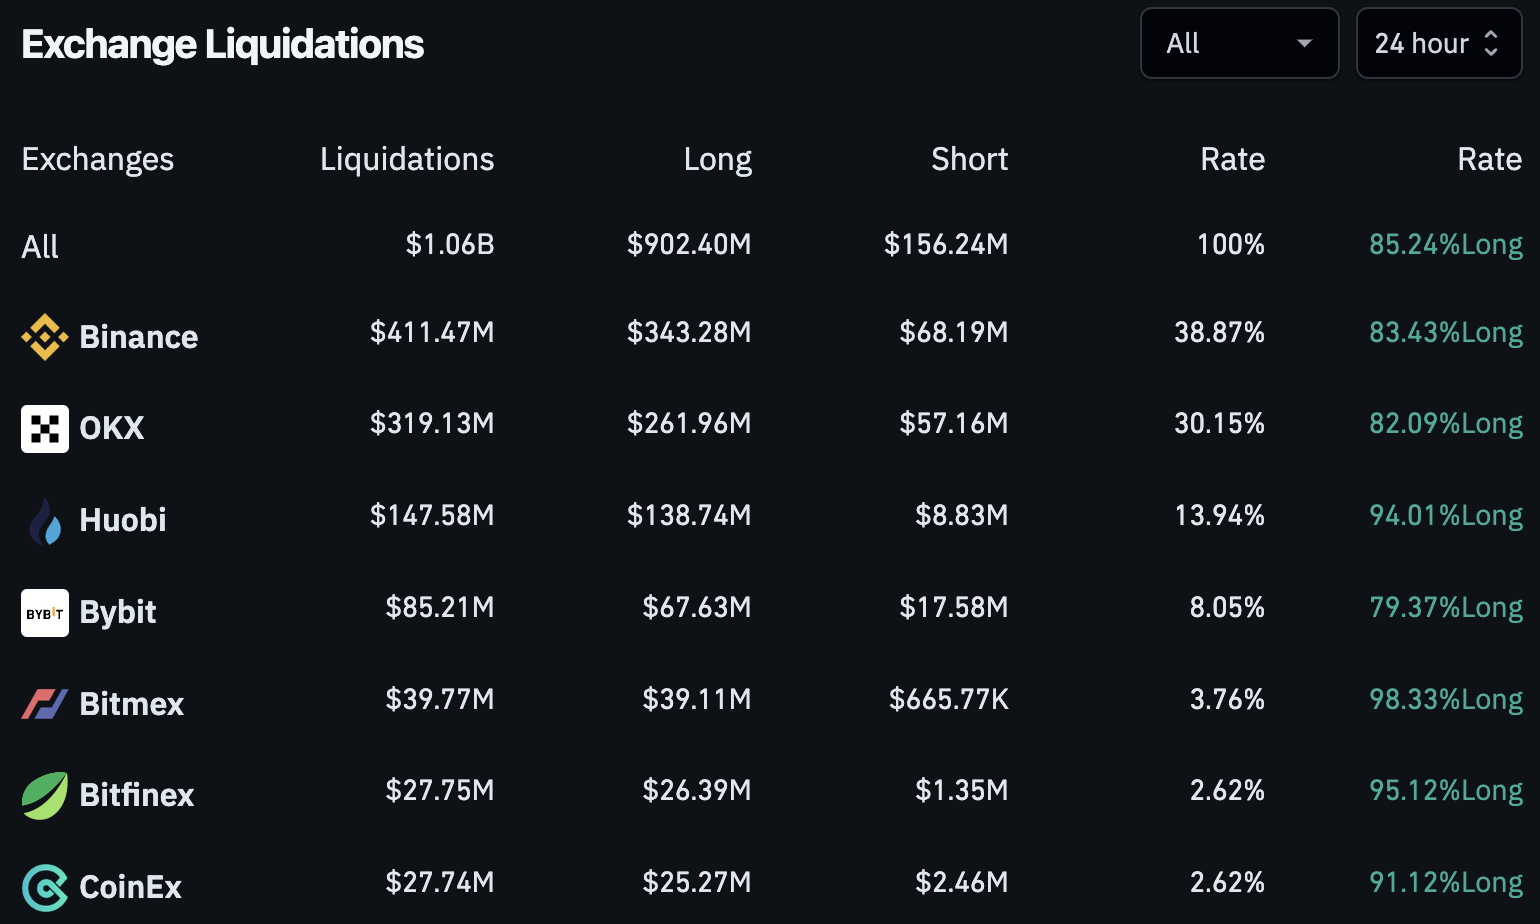Screen dimensions: 1540x924
Task: Click the OKX logo icon
Action: coord(45,429)
